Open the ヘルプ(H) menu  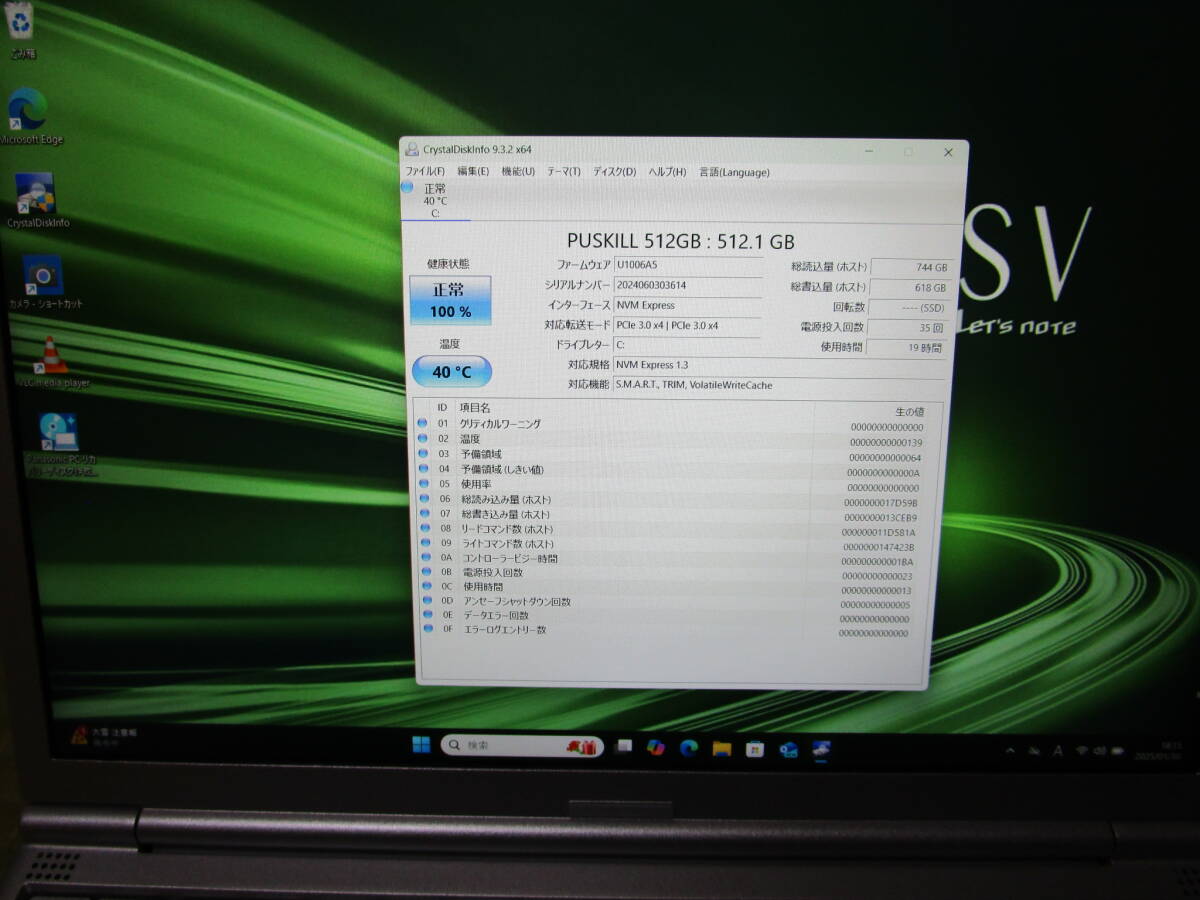[667, 172]
